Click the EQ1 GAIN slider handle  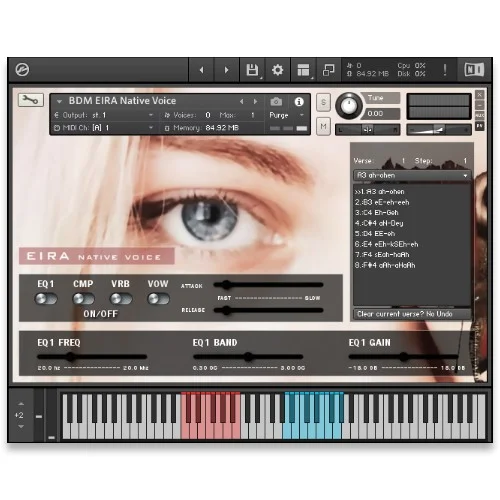point(404,357)
